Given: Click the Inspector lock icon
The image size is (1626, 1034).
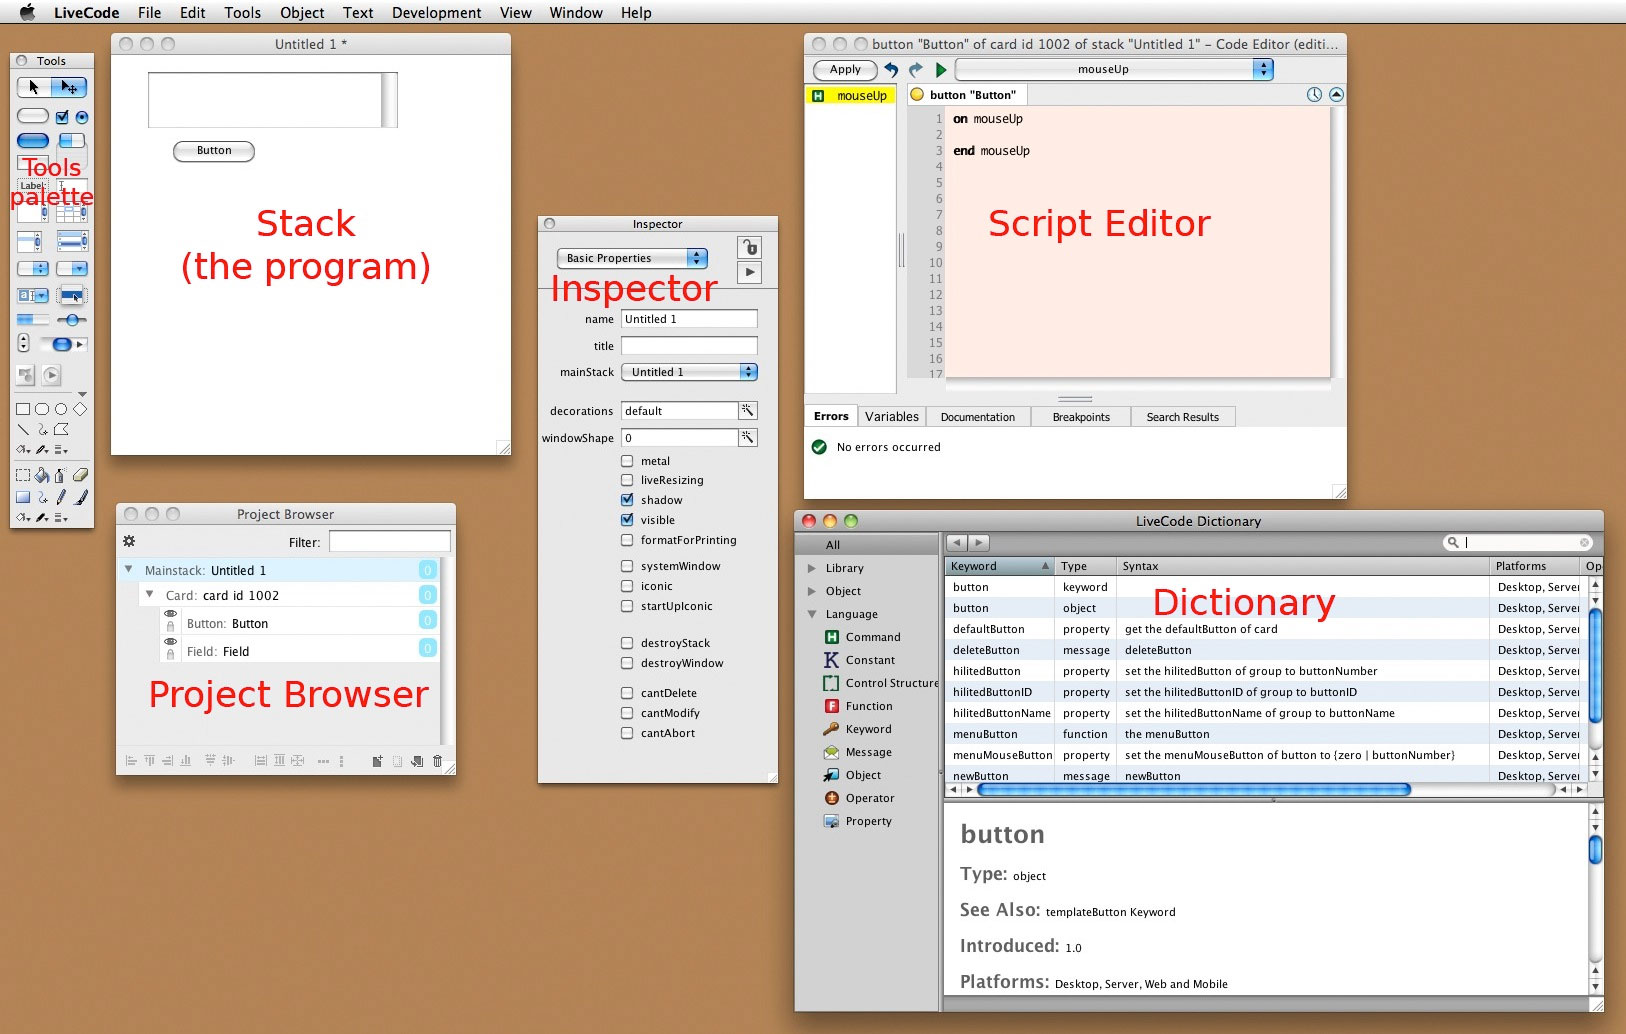Looking at the screenshot, I should (x=749, y=247).
